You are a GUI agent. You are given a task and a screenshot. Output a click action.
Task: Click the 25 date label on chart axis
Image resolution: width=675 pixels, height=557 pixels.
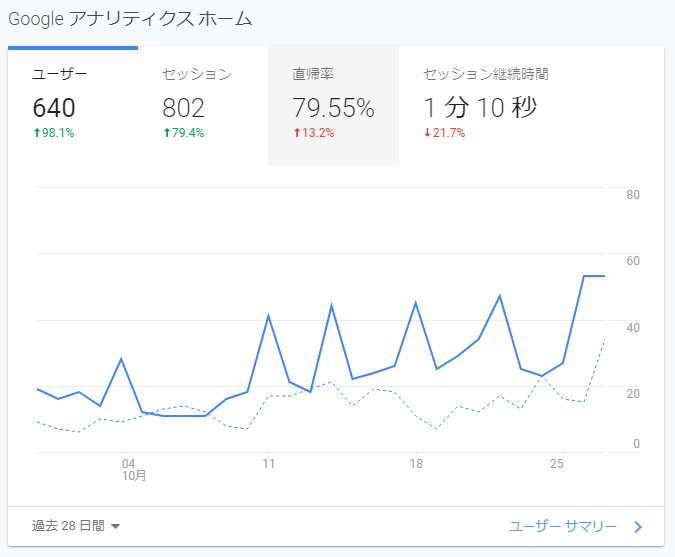coord(558,464)
